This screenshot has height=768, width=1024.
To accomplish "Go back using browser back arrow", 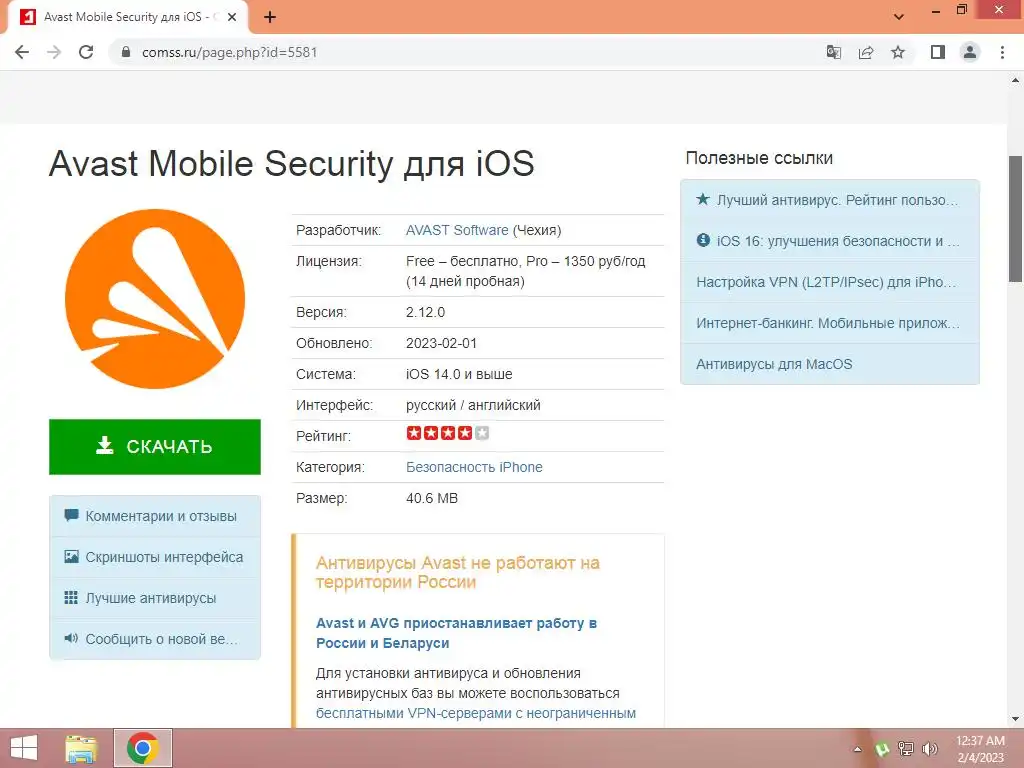I will tap(22, 52).
